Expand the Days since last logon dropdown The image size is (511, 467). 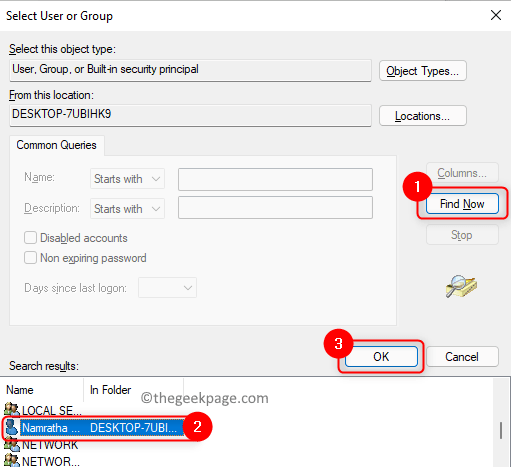pos(167,288)
